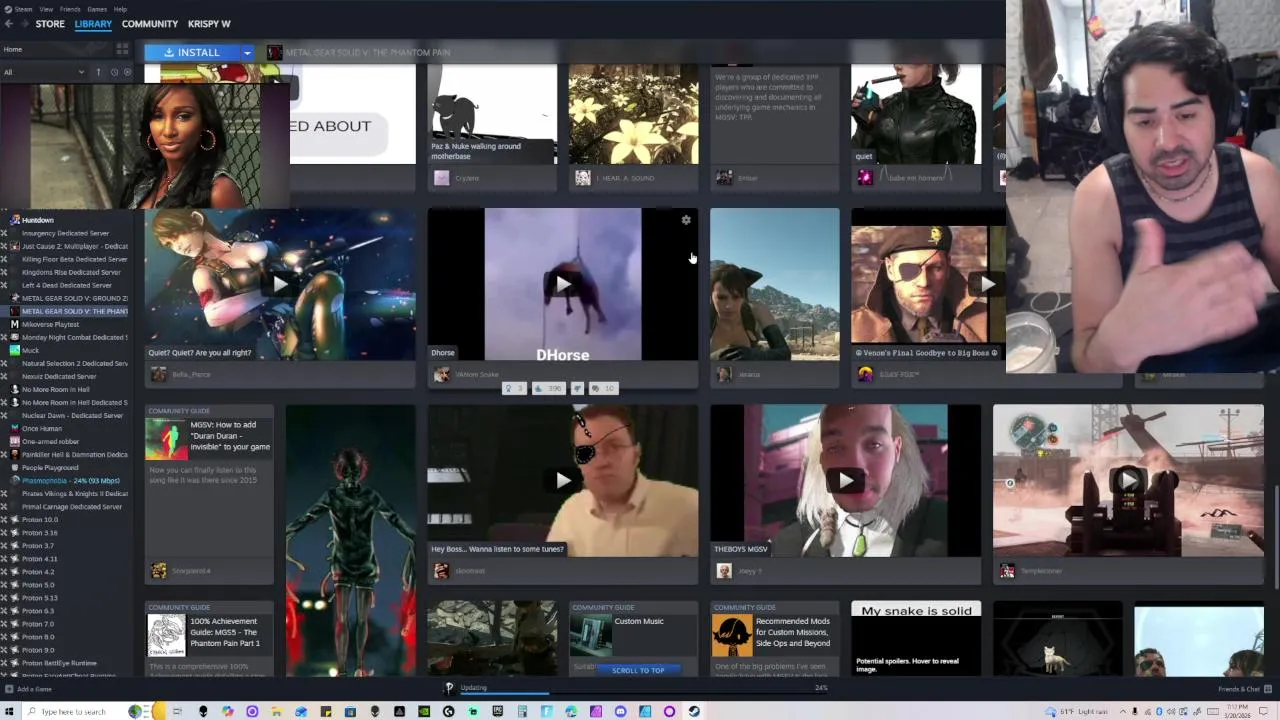Expand the dropdown arrow beside INSTALL

pos(247,52)
